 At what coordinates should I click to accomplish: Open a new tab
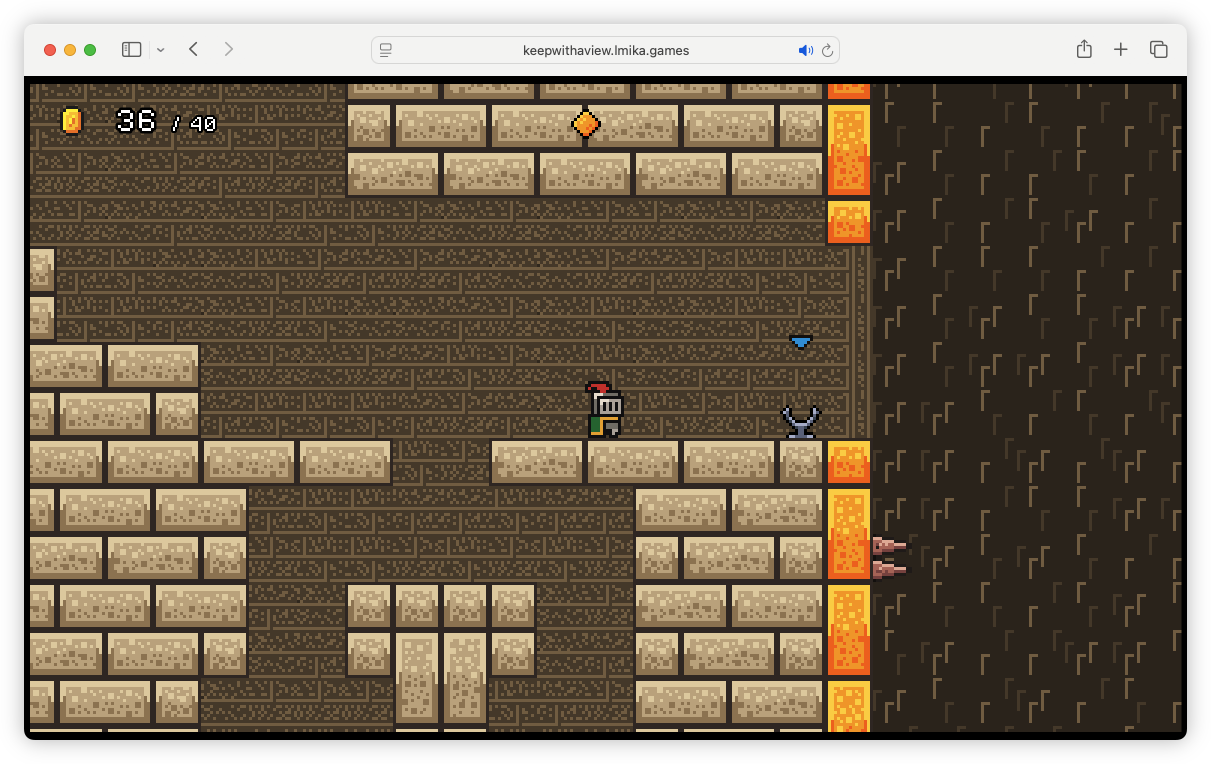click(x=1121, y=50)
